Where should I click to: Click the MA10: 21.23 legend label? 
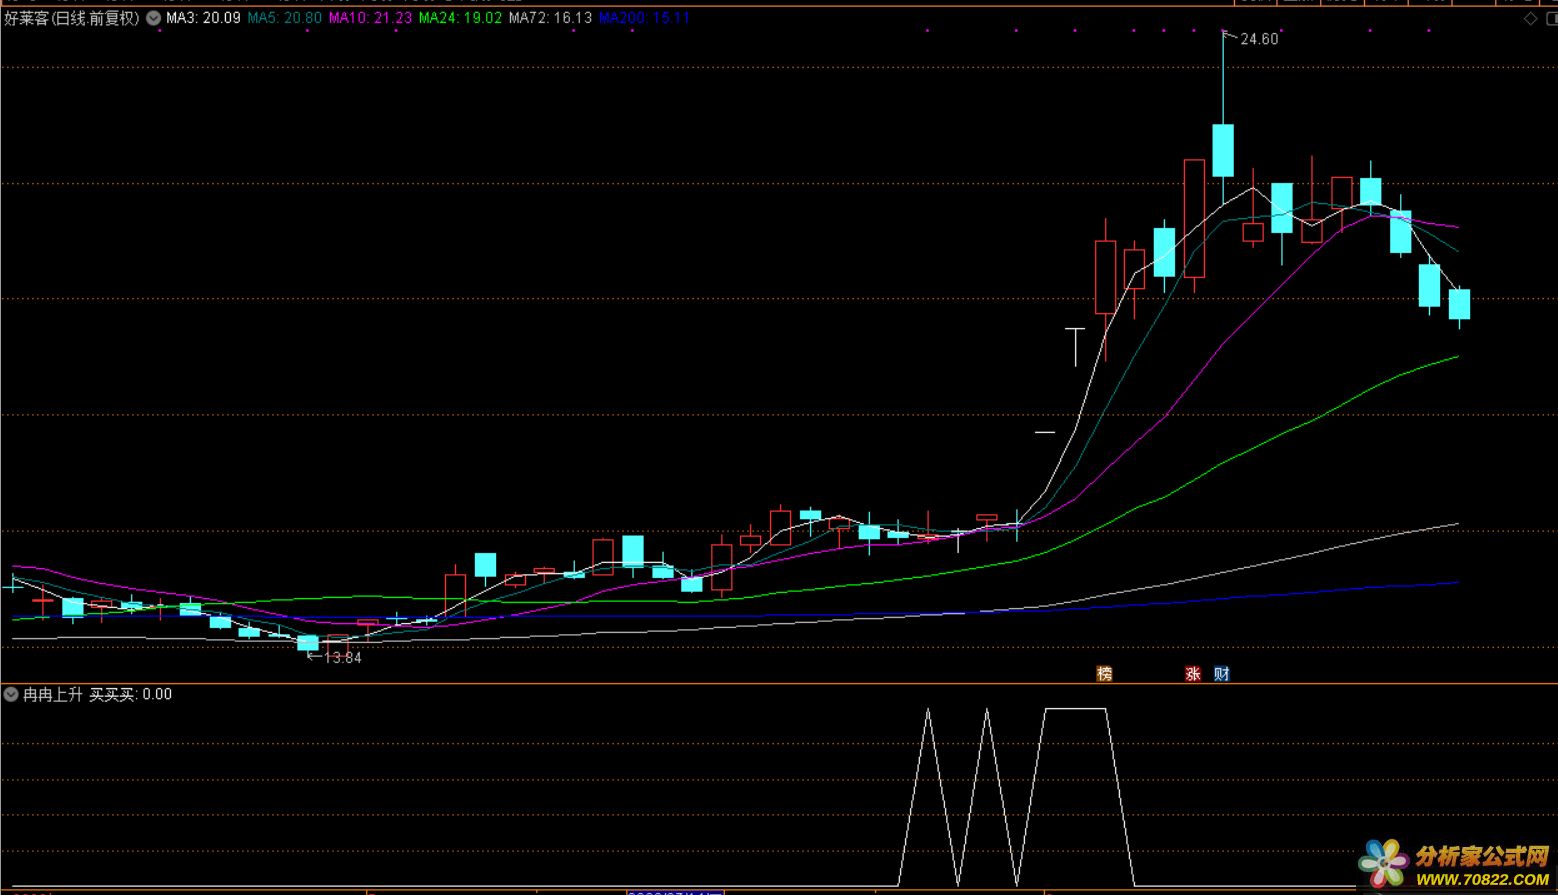coord(370,18)
